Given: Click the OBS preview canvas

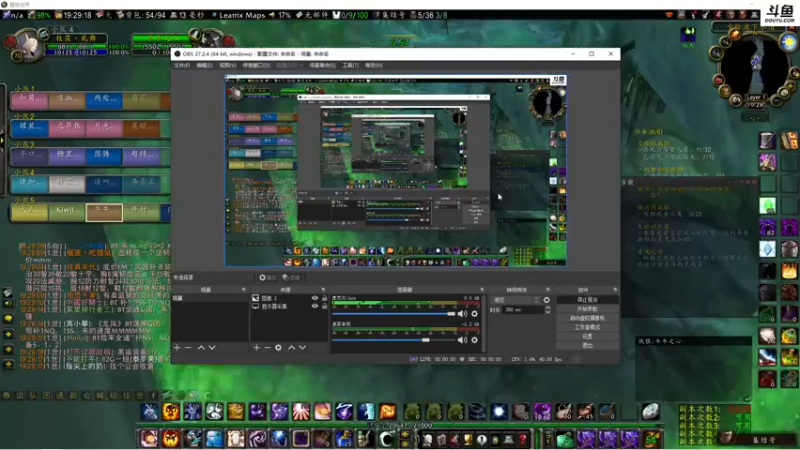Looking at the screenshot, I should tap(395, 171).
